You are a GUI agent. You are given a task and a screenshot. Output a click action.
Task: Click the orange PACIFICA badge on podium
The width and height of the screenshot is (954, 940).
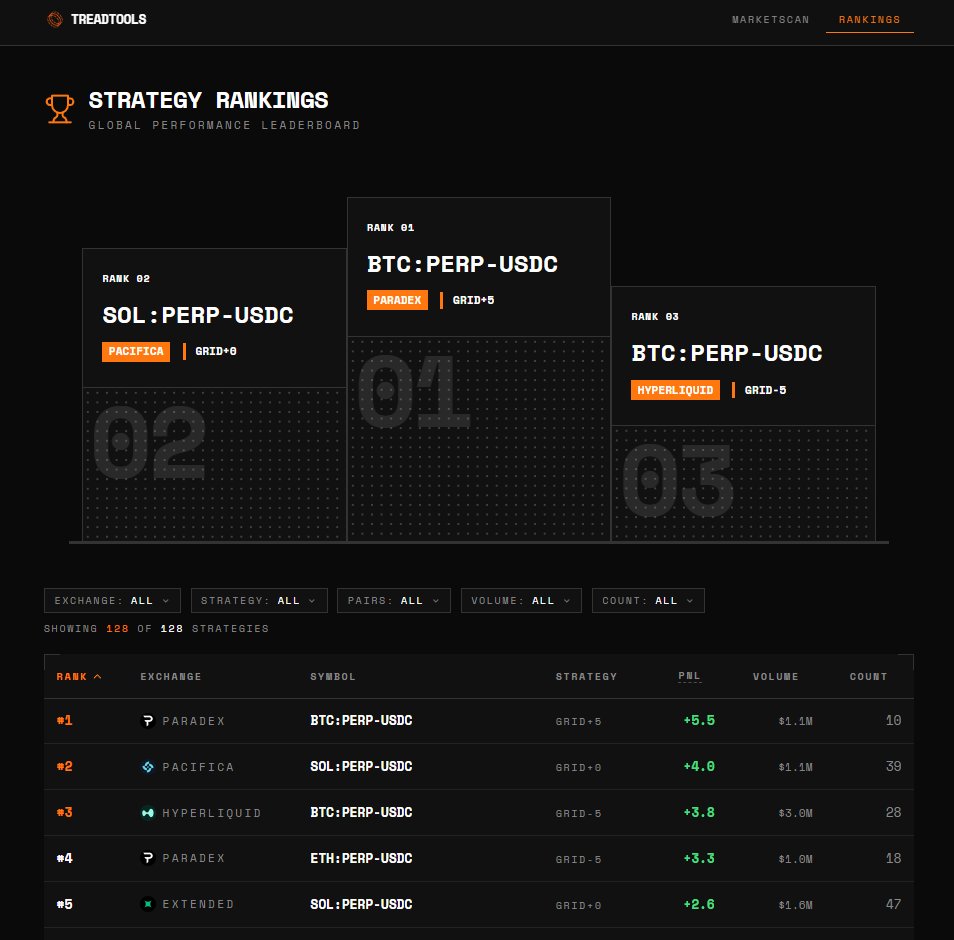(x=136, y=351)
